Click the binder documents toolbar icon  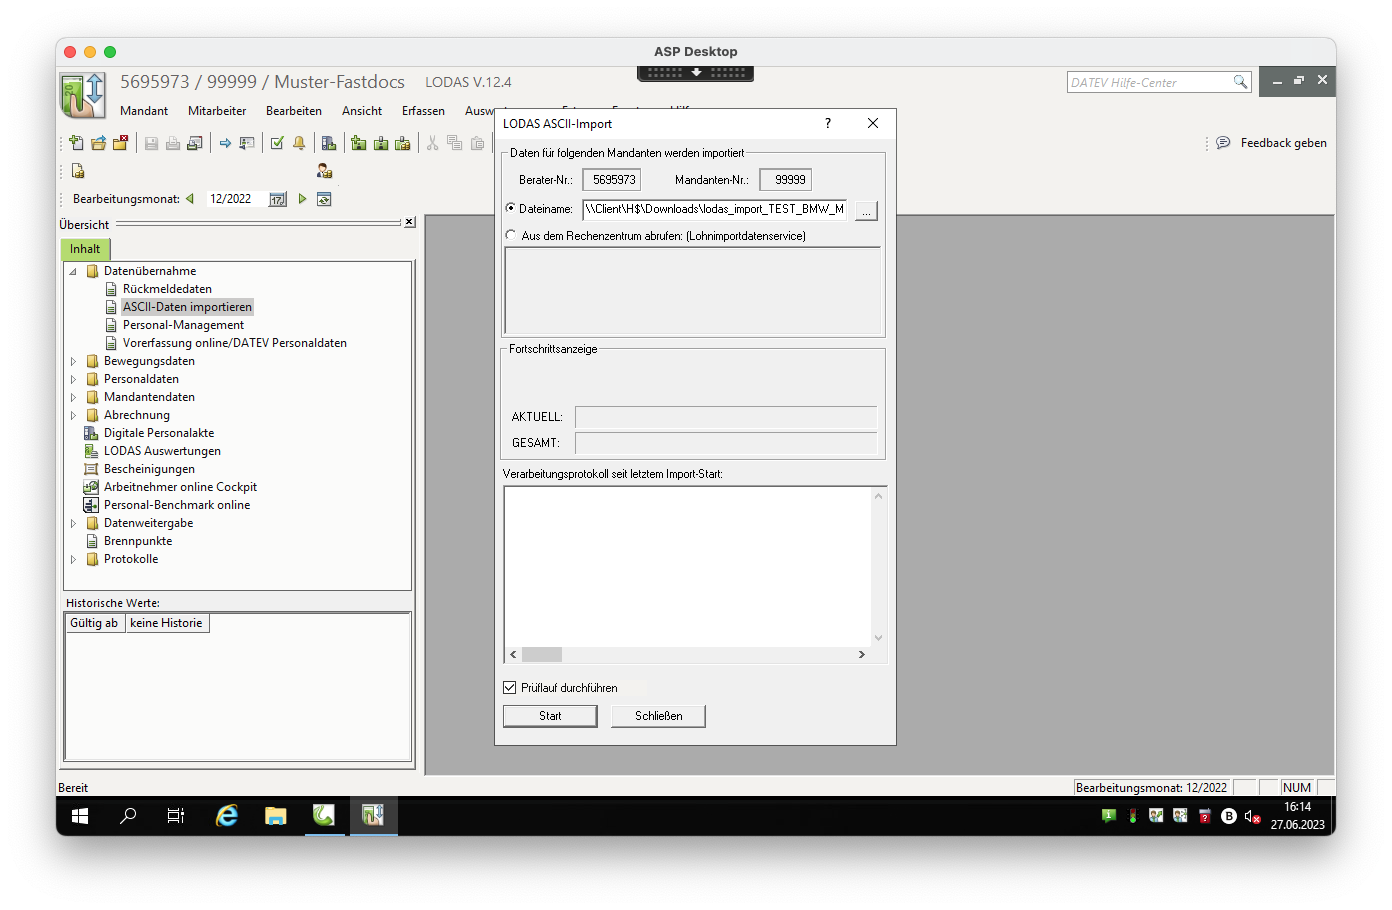[x=329, y=143]
